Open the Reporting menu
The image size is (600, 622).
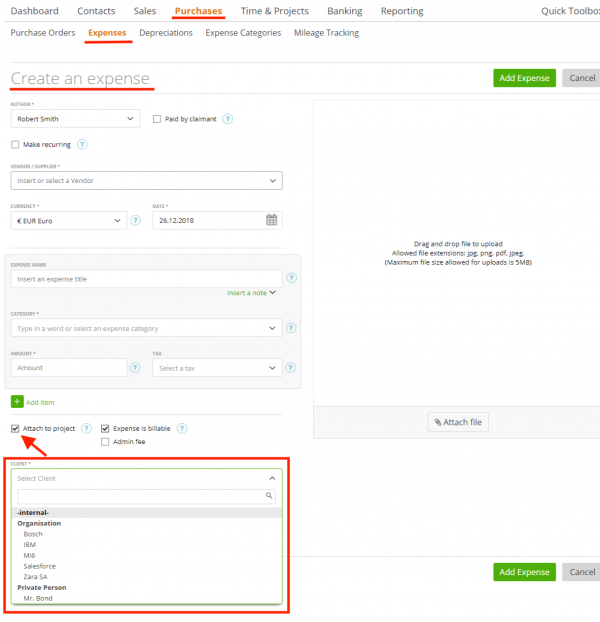(402, 11)
